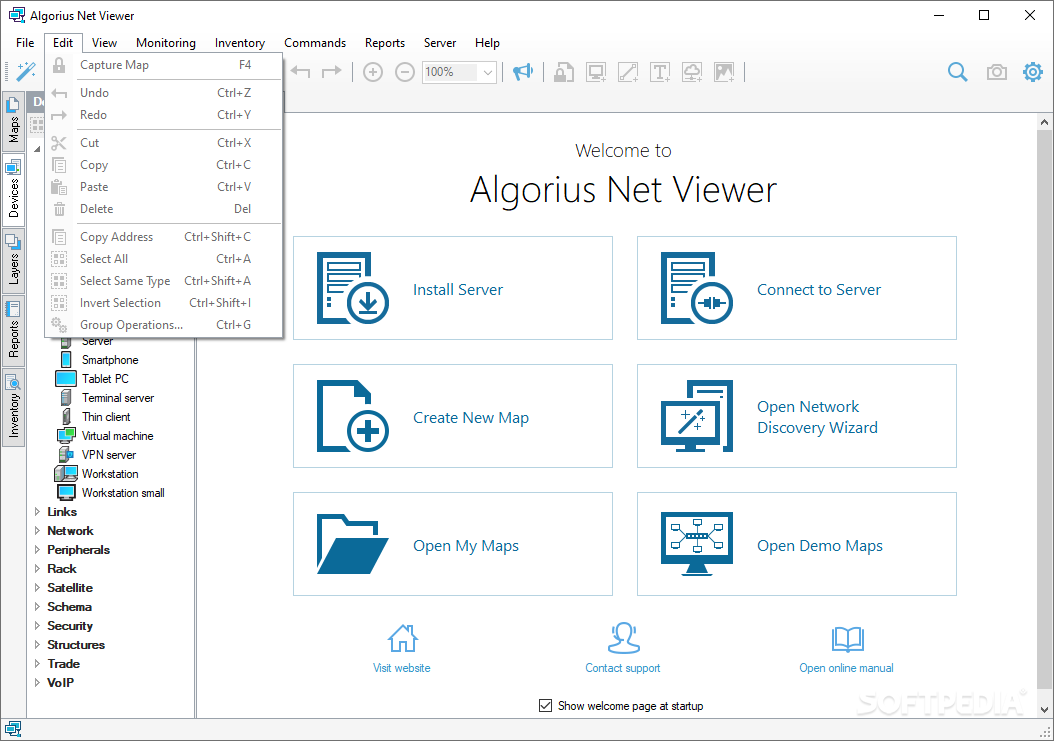Click the redo arrow toolbar icon

331,71
